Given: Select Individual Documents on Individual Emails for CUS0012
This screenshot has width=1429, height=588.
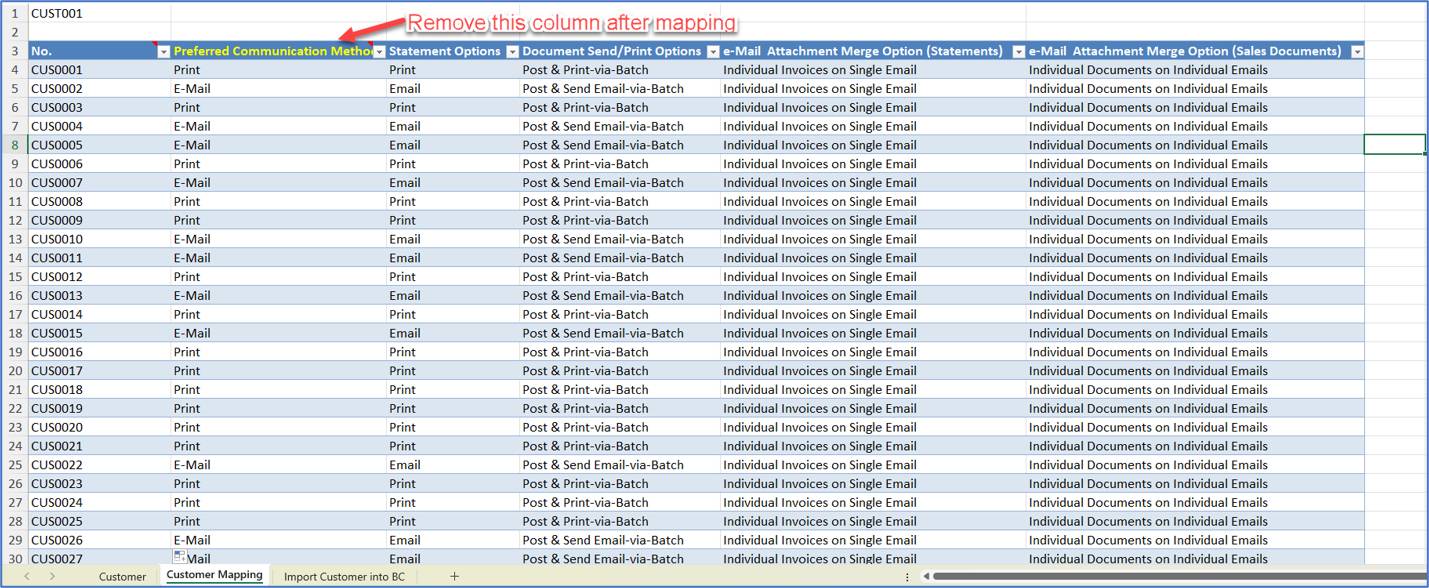Looking at the screenshot, I should coord(1195,277).
